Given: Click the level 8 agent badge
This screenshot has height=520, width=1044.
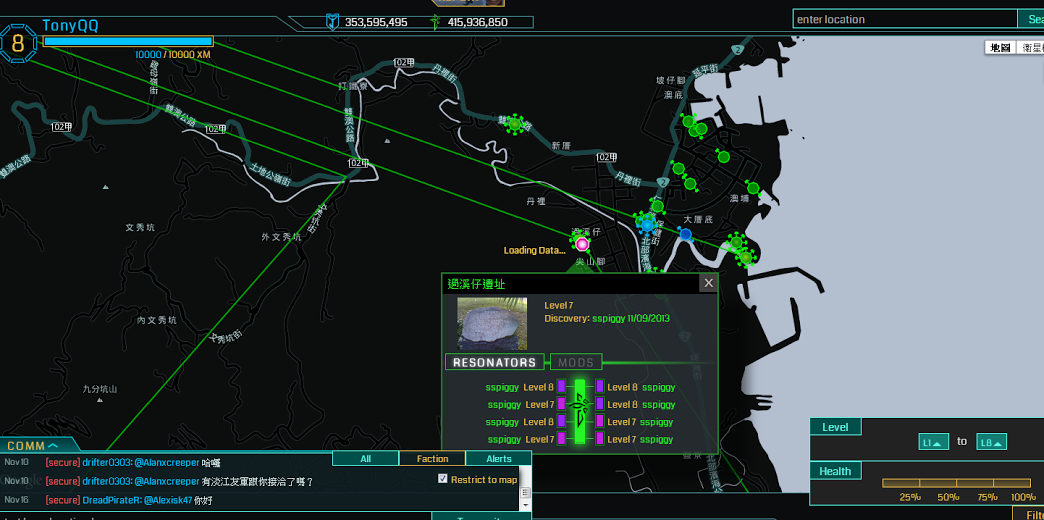Looking at the screenshot, I should click(x=18, y=44).
